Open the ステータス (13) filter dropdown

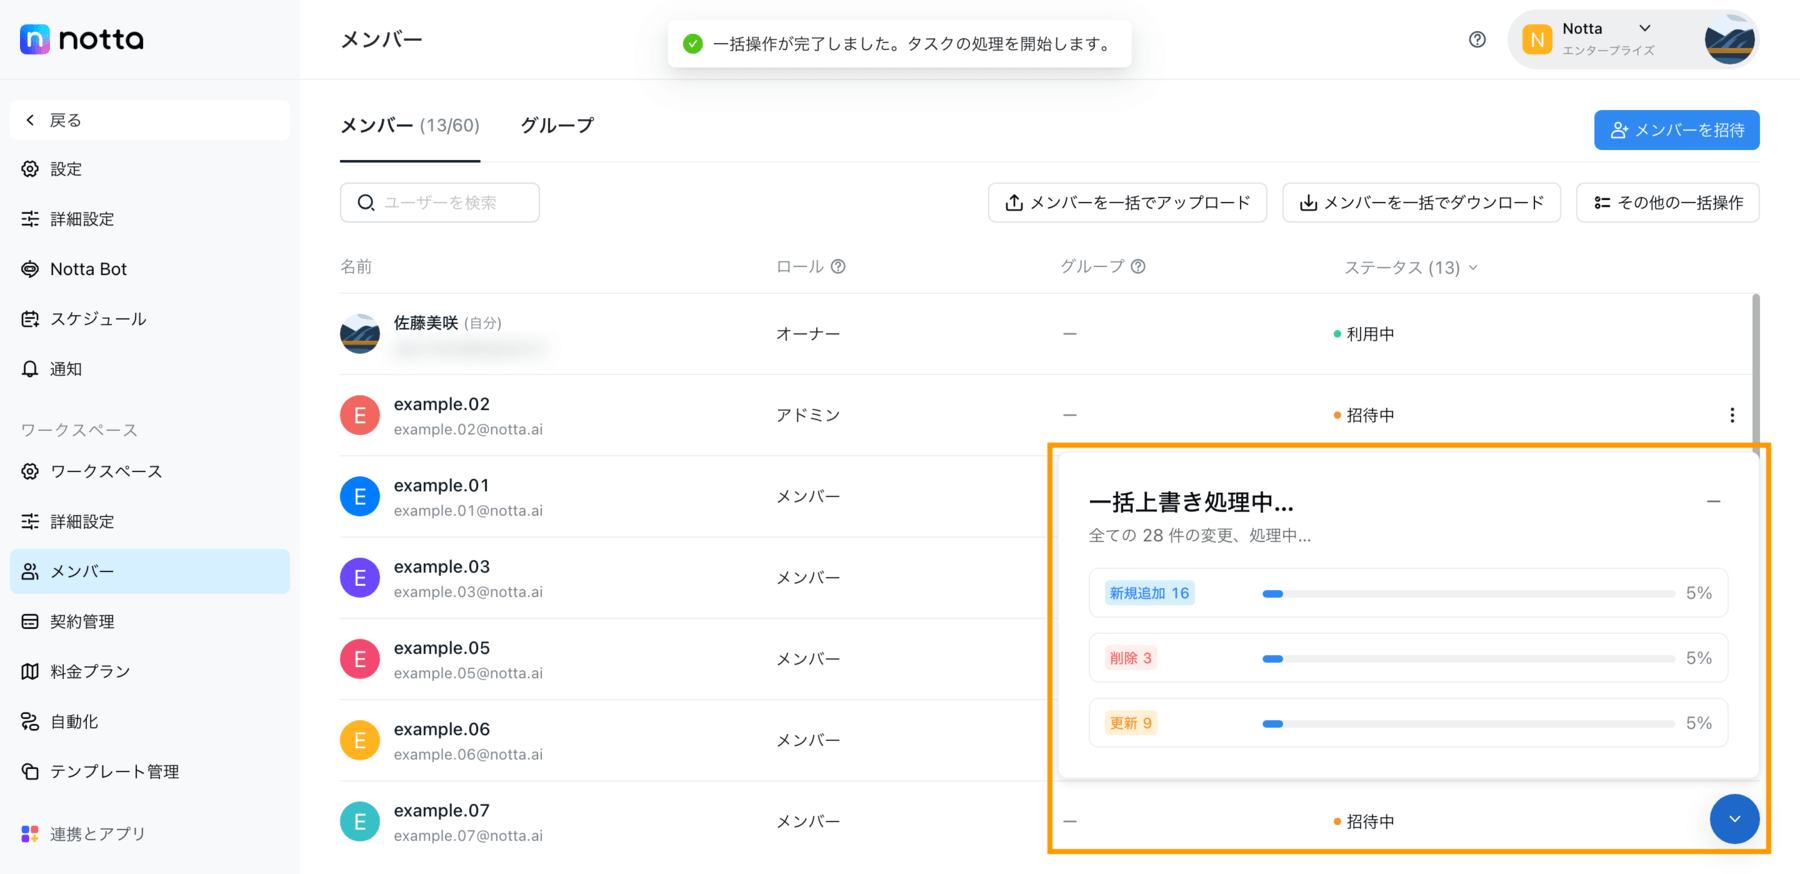pyautogui.click(x=1411, y=267)
